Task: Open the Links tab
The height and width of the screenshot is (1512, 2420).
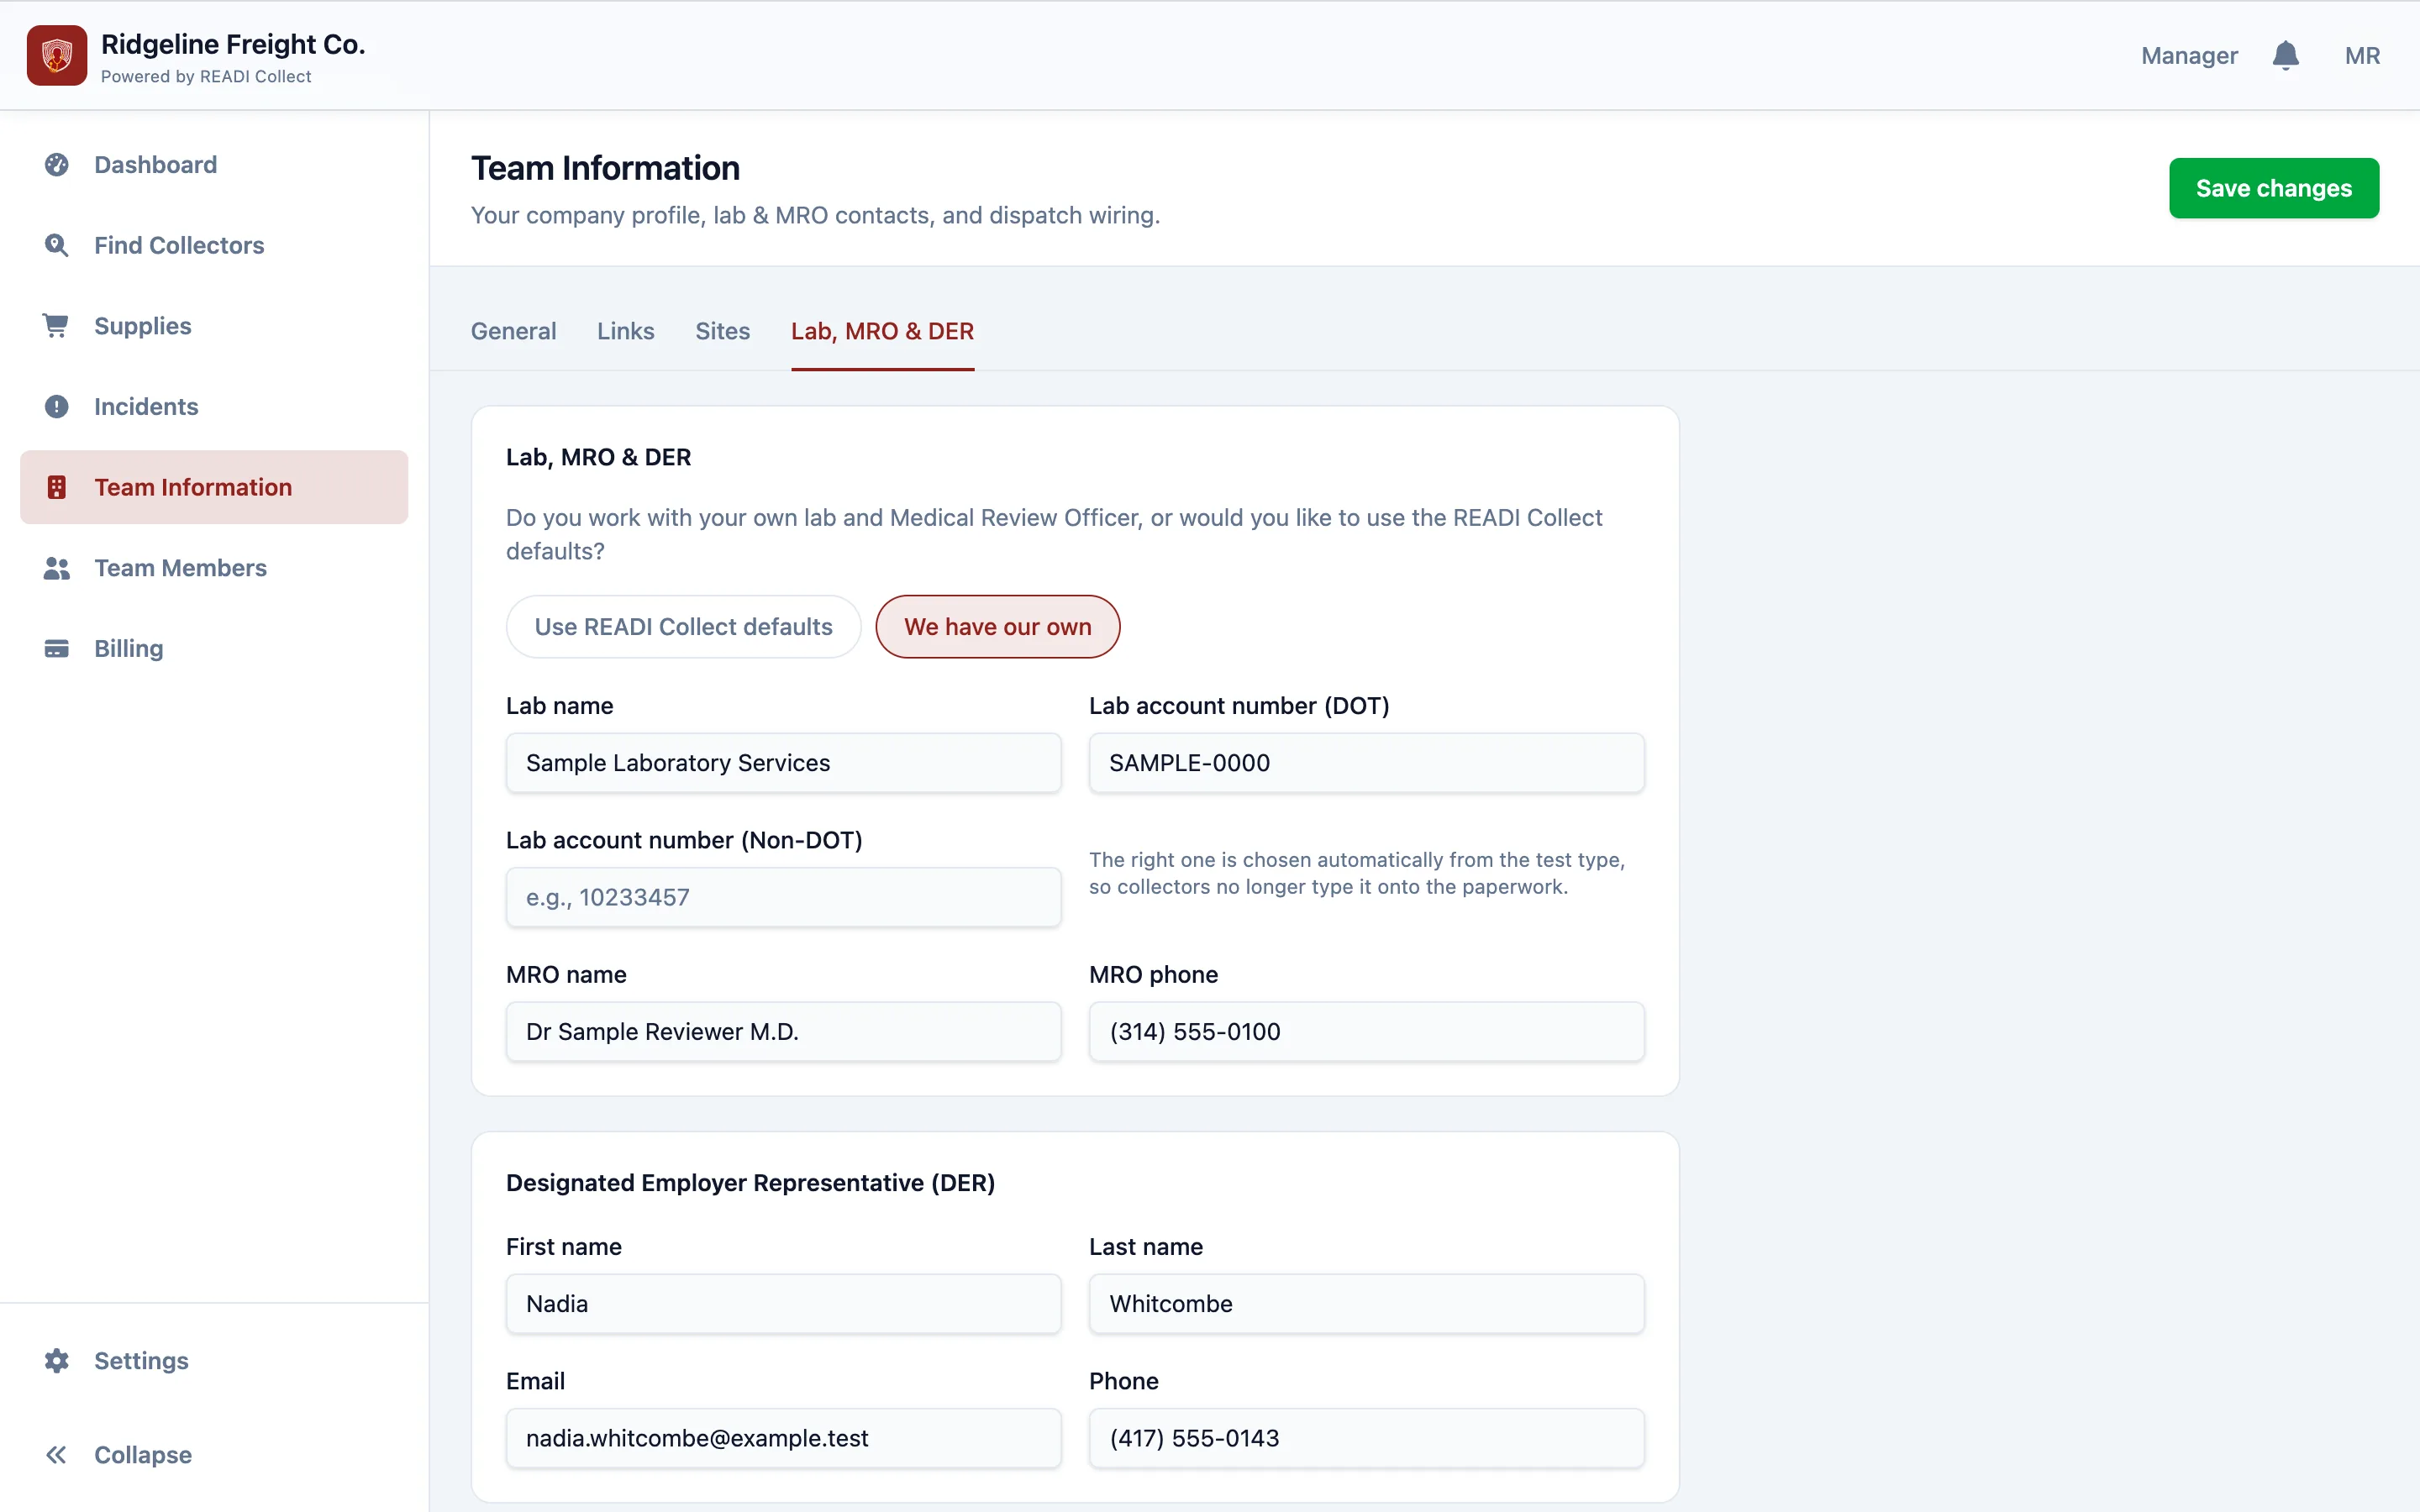Action: (626, 331)
